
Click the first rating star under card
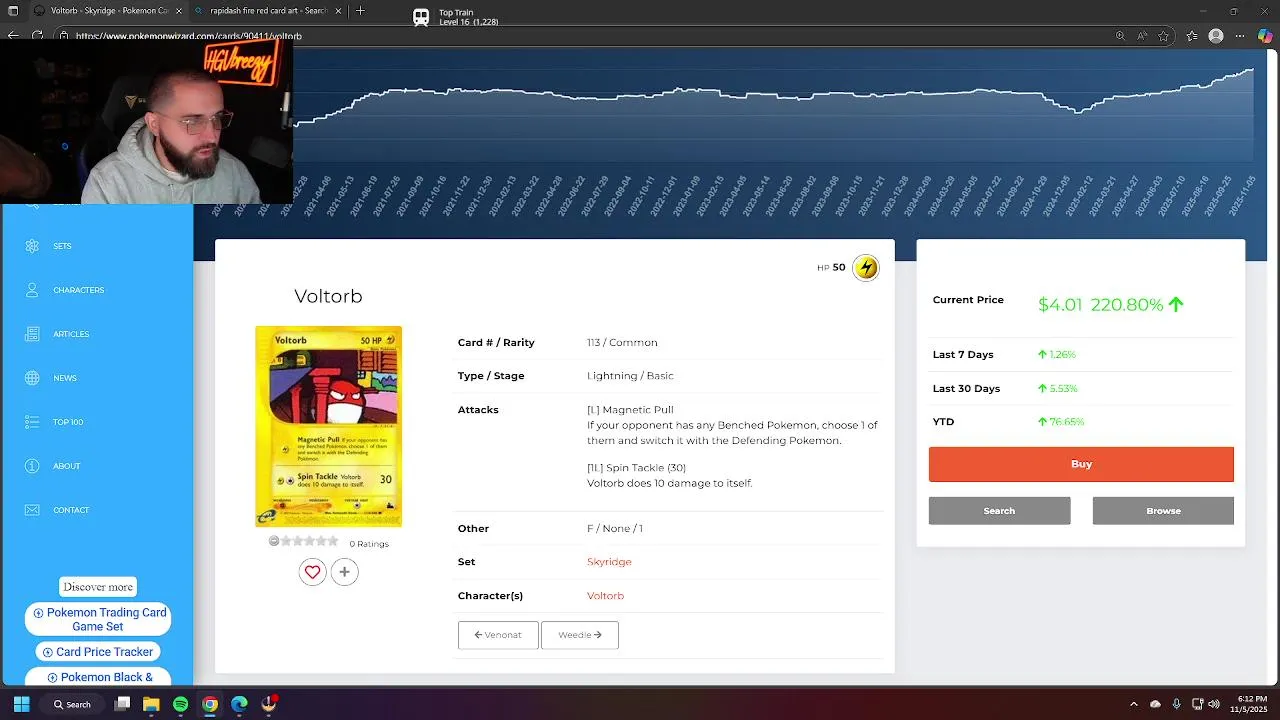286,541
